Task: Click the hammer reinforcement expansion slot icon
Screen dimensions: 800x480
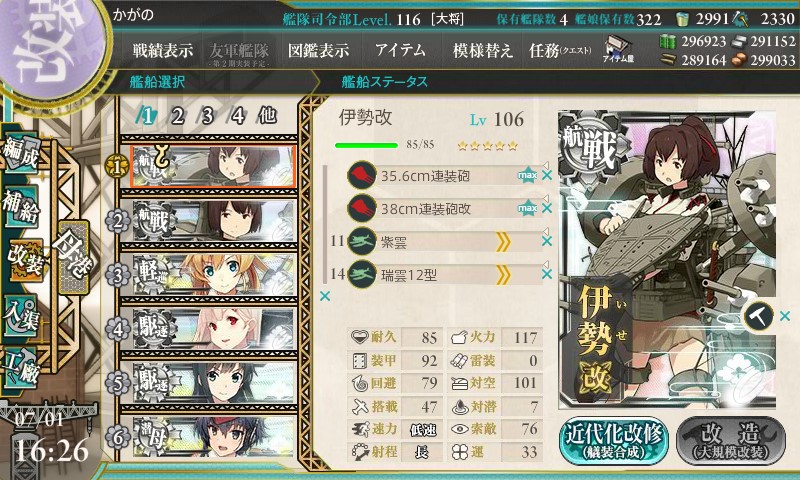Action: pyautogui.click(x=758, y=316)
